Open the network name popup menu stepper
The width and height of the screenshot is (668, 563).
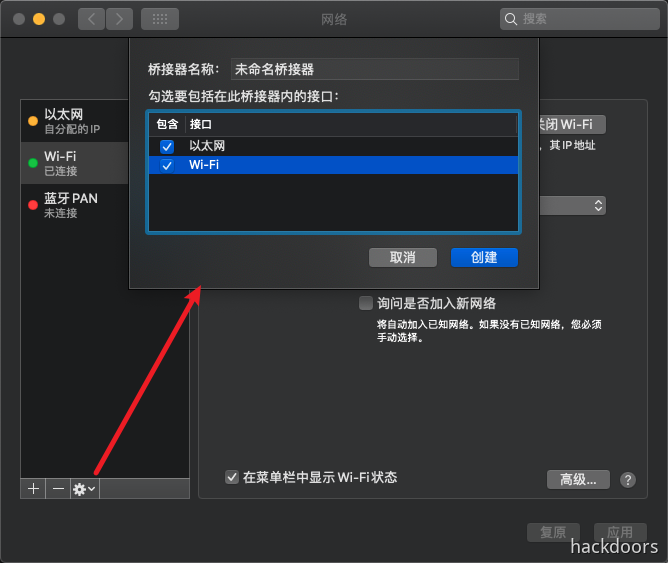(598, 205)
